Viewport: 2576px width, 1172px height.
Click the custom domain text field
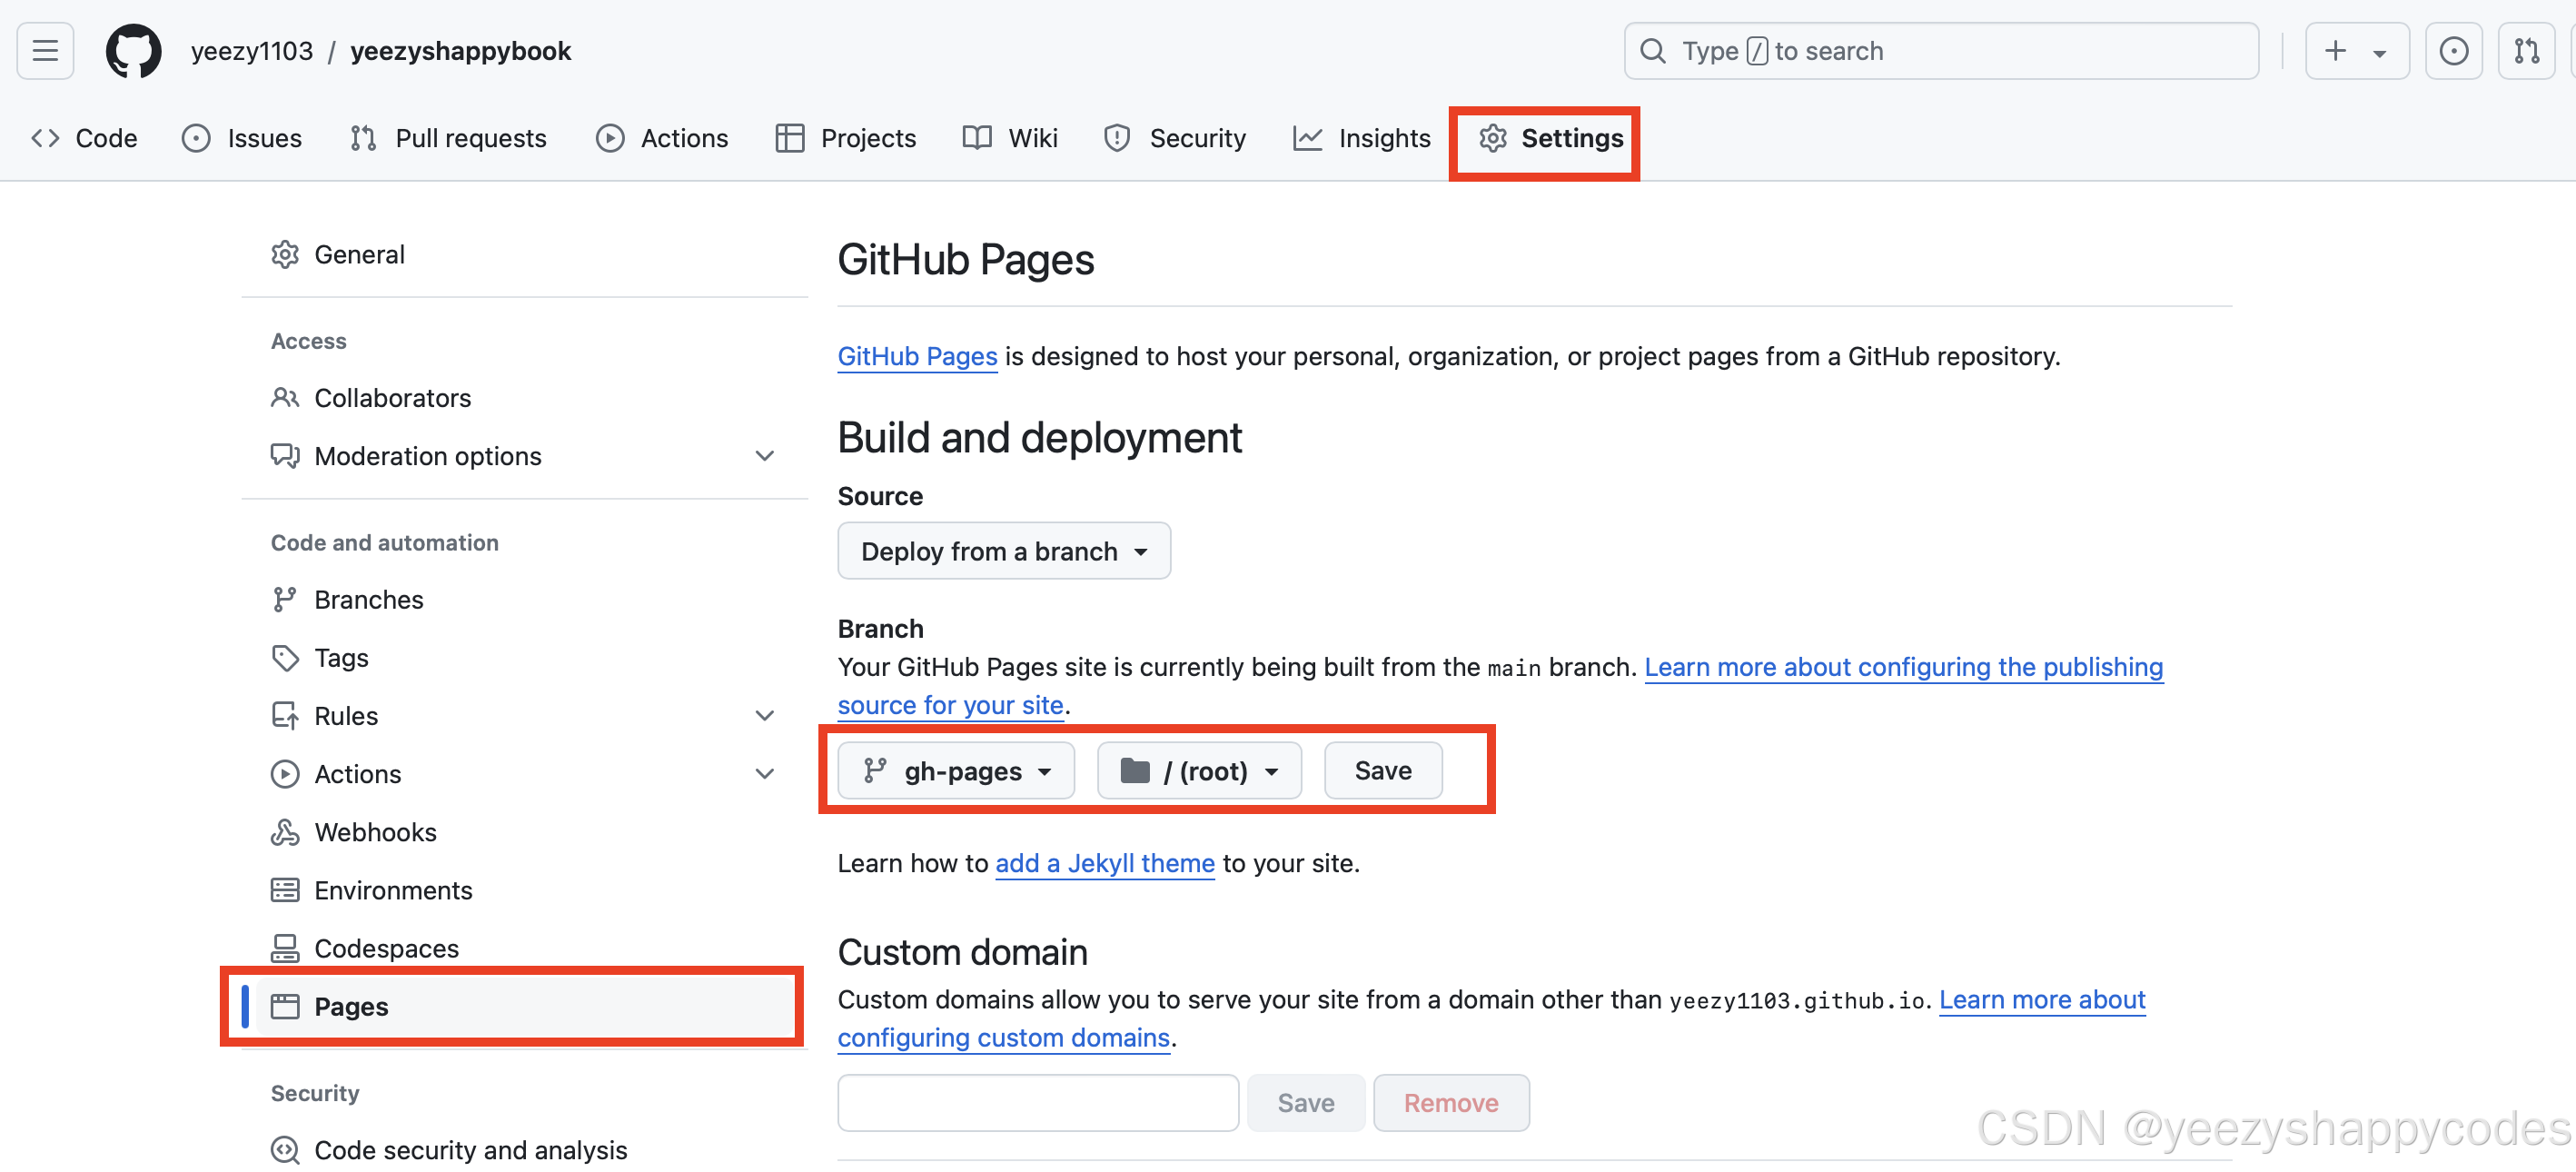pyautogui.click(x=1037, y=1102)
